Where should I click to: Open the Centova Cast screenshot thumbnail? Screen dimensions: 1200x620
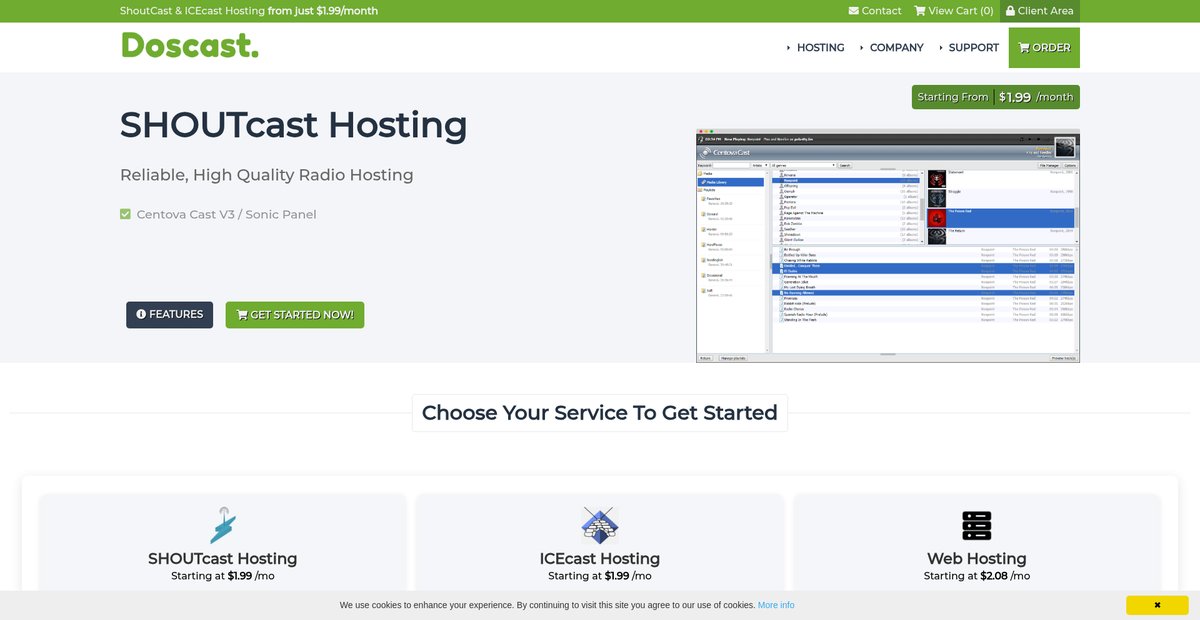[x=888, y=245]
